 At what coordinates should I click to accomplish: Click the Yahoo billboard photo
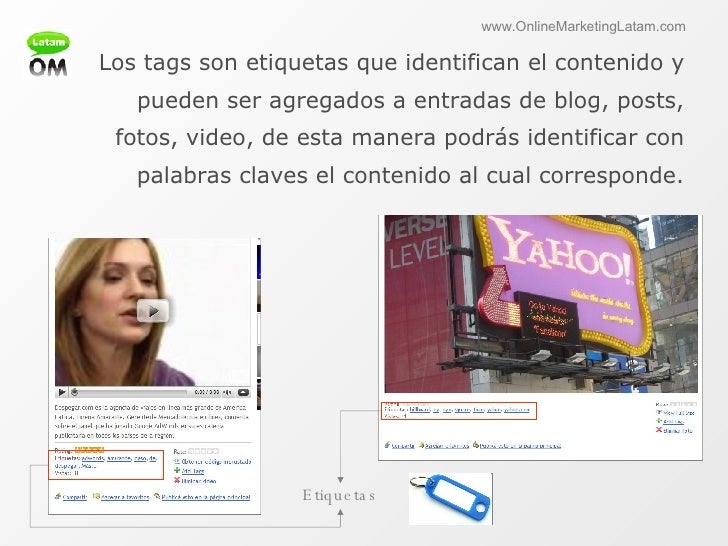pyautogui.click(x=541, y=304)
